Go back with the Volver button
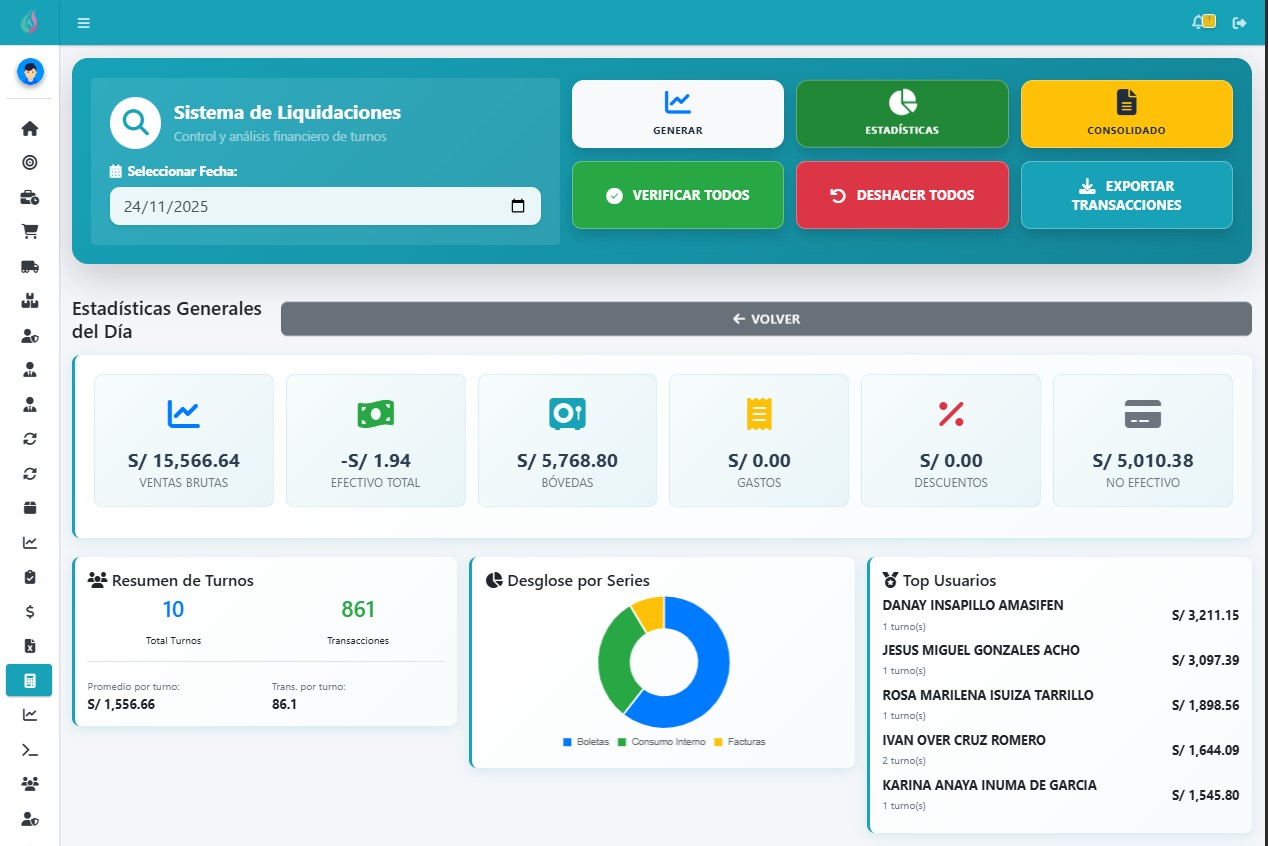This screenshot has height=846, width=1268. click(x=766, y=319)
